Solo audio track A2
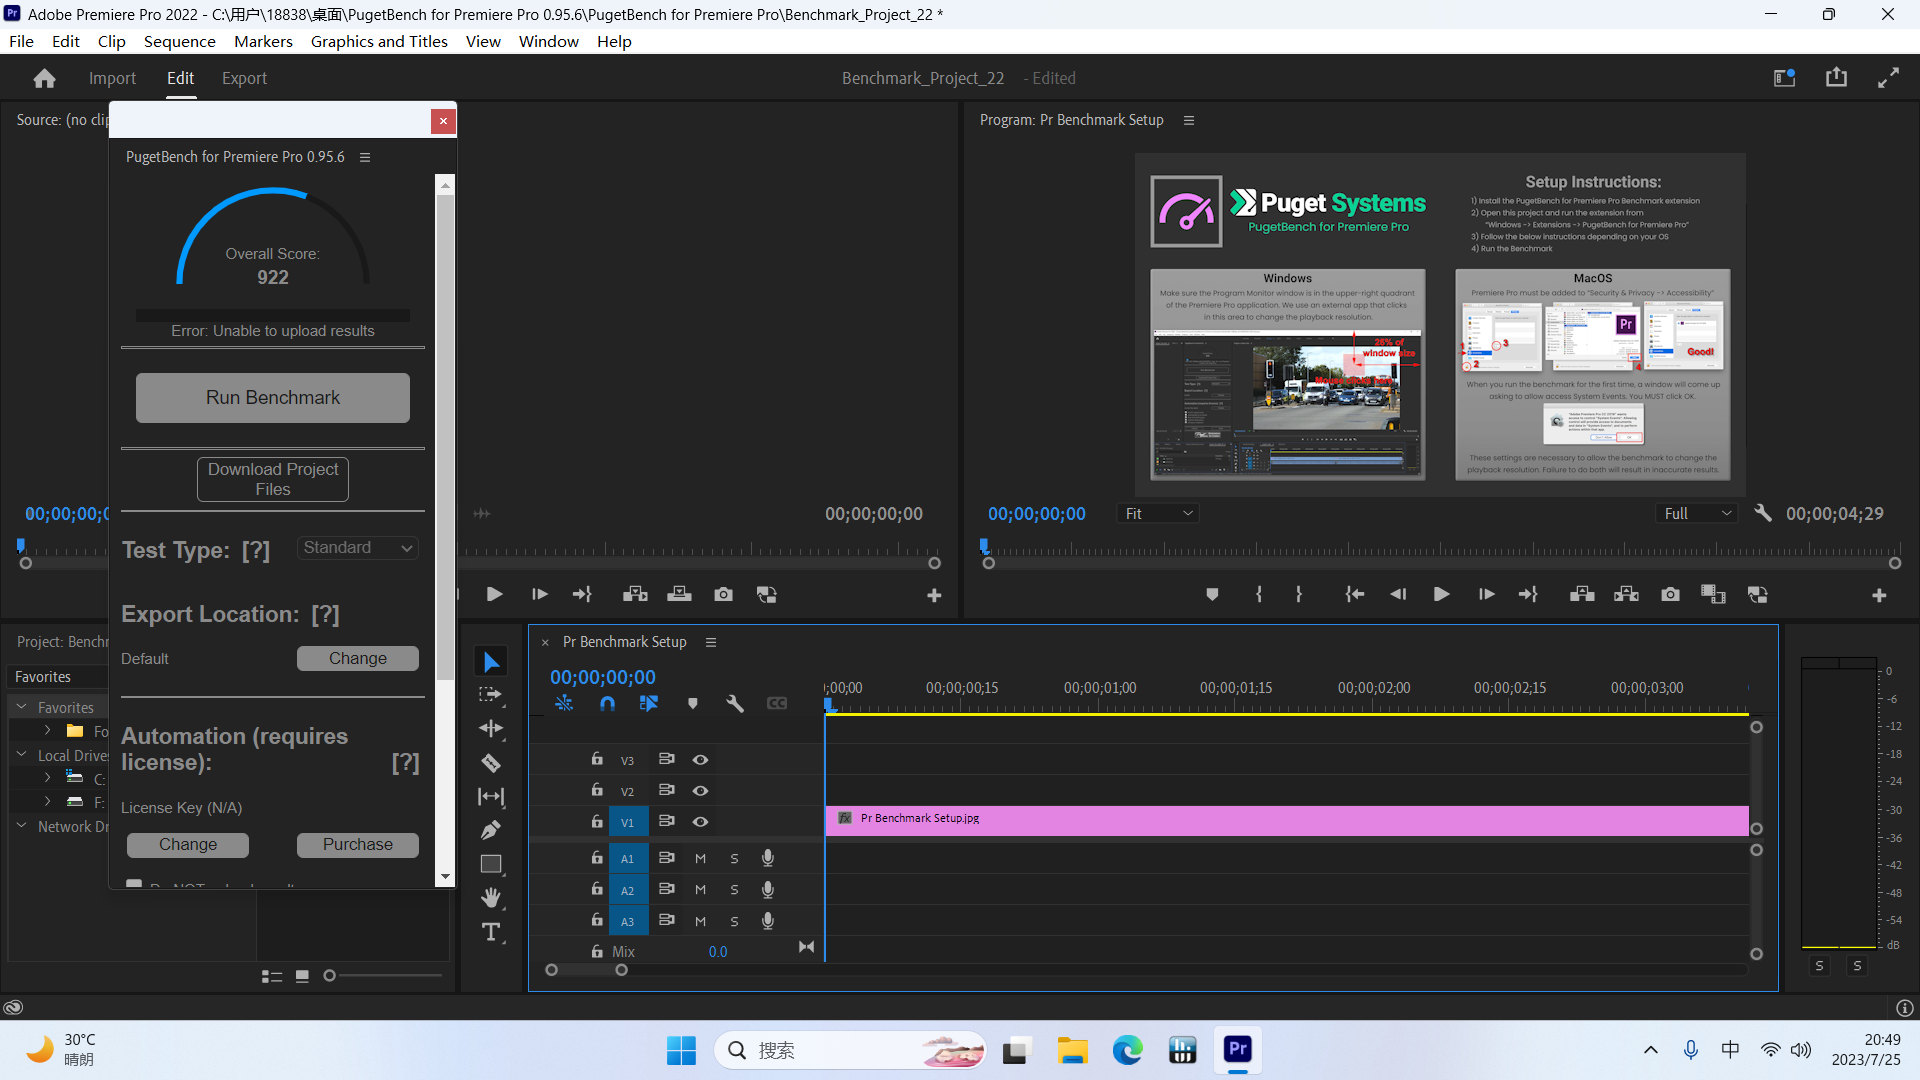This screenshot has width=1920, height=1080. [x=734, y=890]
